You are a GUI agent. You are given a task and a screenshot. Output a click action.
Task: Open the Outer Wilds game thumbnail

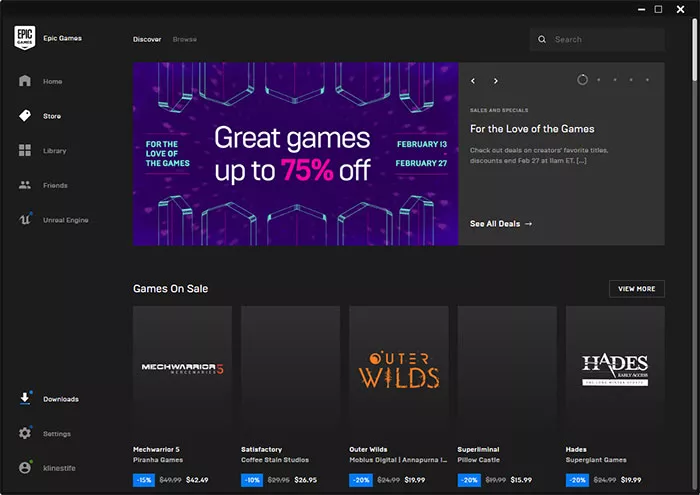398,368
